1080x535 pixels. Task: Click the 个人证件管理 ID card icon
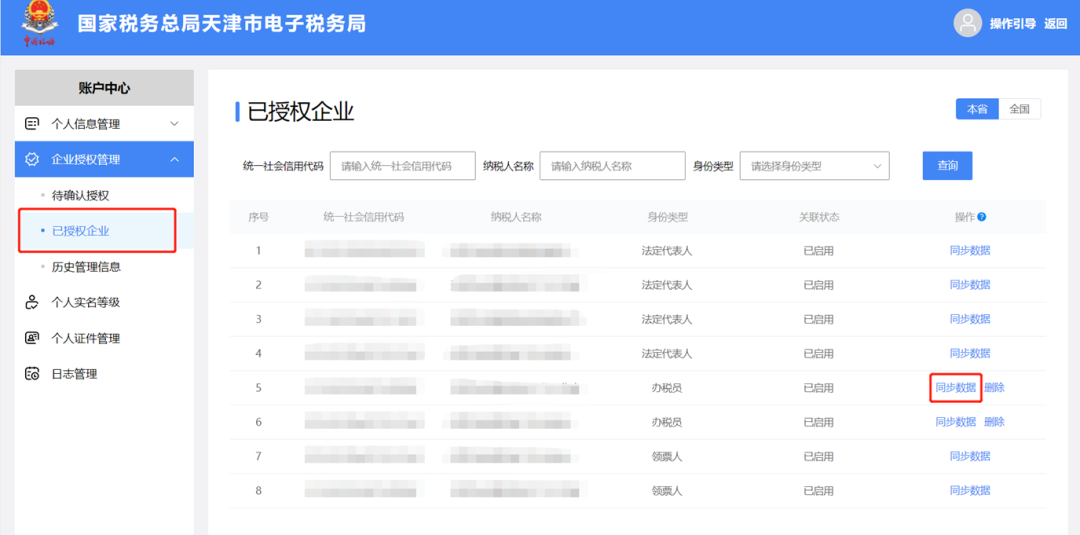32,338
